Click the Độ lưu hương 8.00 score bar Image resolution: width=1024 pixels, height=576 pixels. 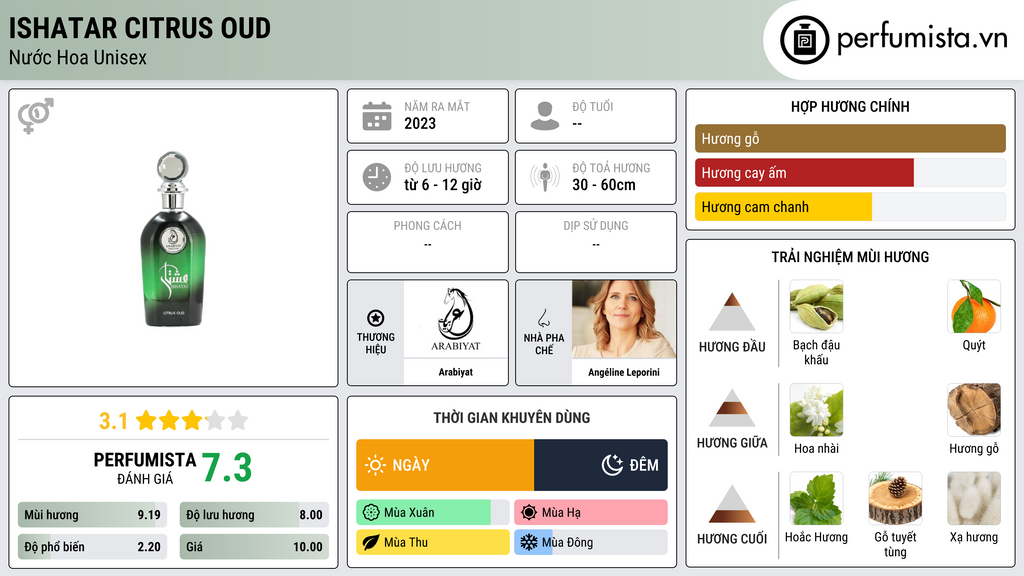coord(254,515)
